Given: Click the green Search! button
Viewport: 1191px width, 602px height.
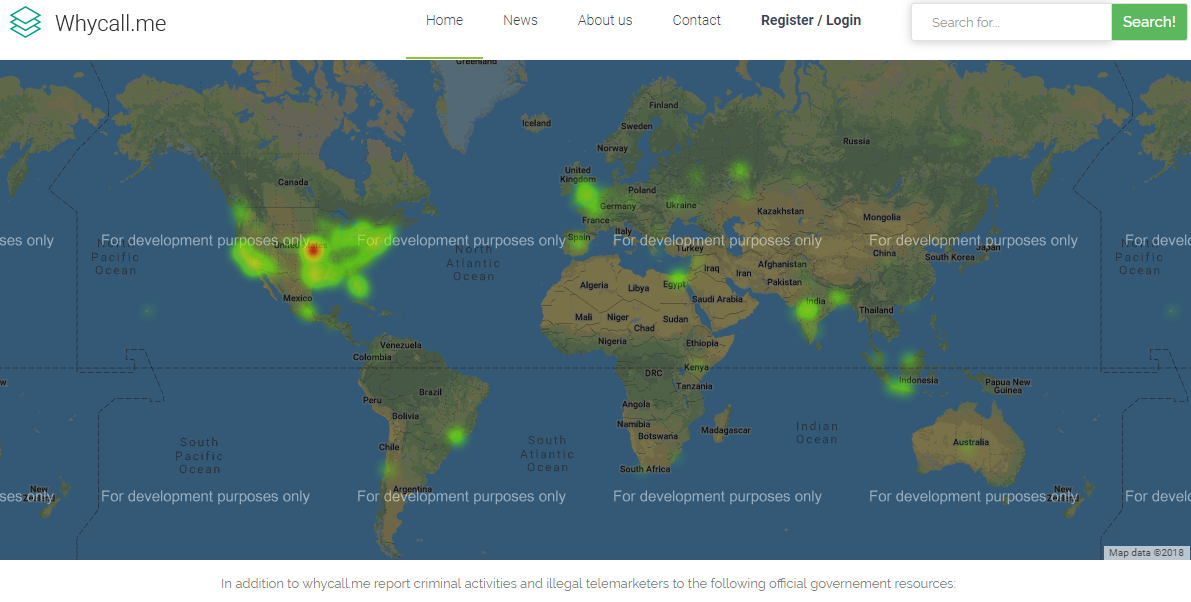Looking at the screenshot, I should click(x=1149, y=22).
